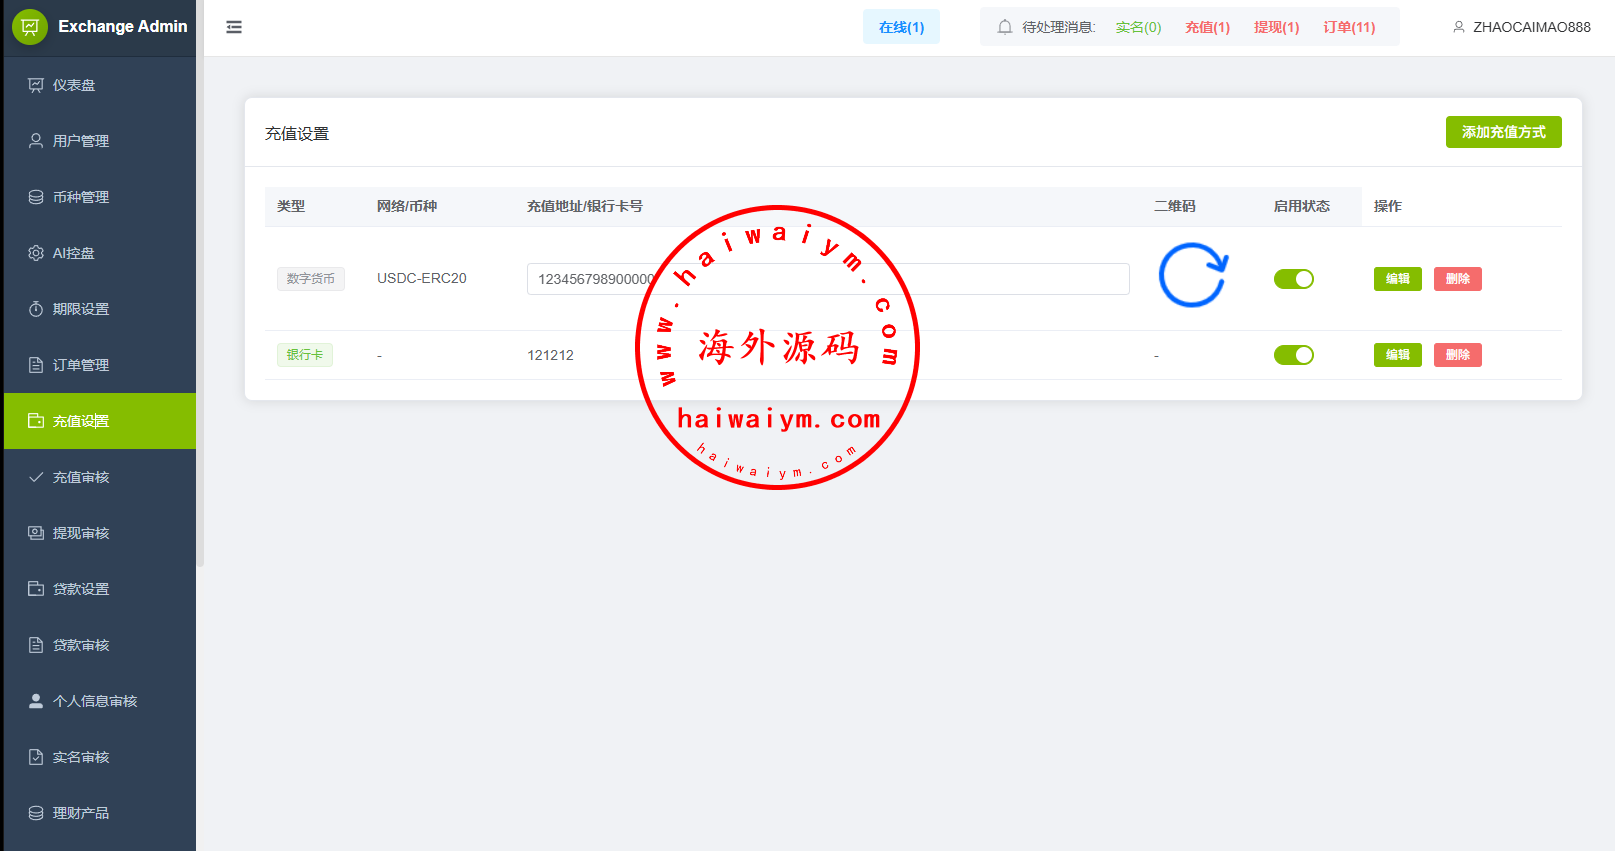The width and height of the screenshot is (1615, 851).
Task: Delete the 银行卡 recharge row
Action: coord(1457,355)
